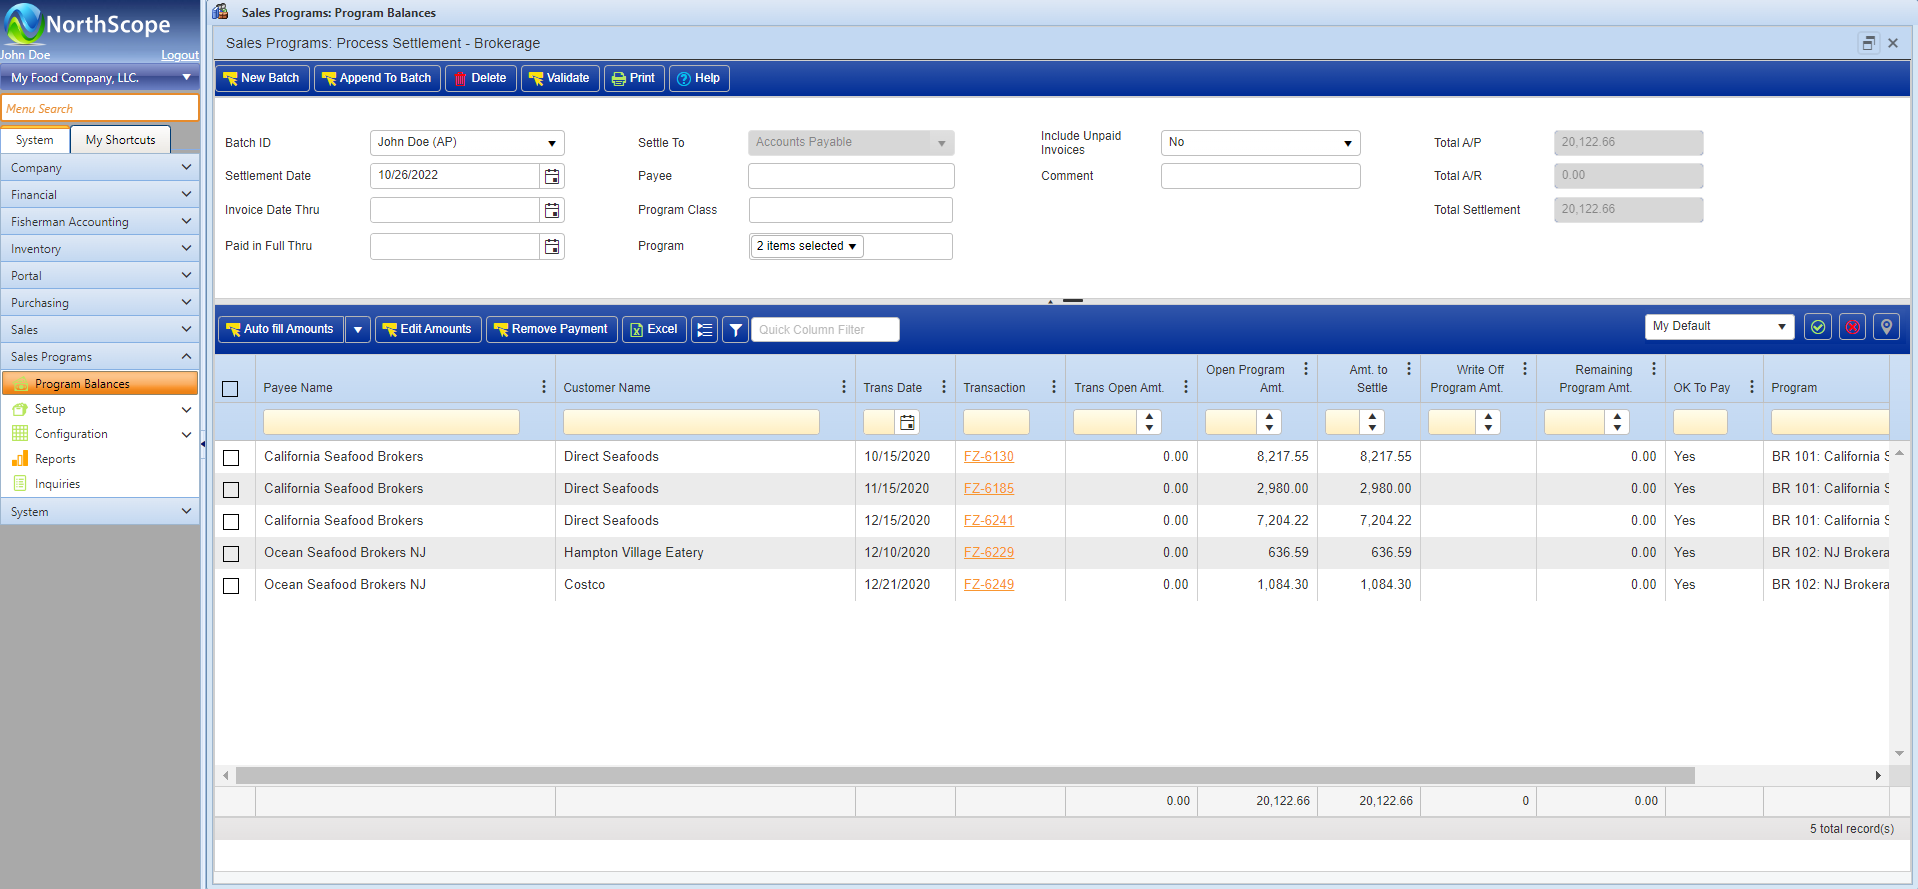Click the Validate button
This screenshot has height=889, width=1918.
click(x=559, y=78)
